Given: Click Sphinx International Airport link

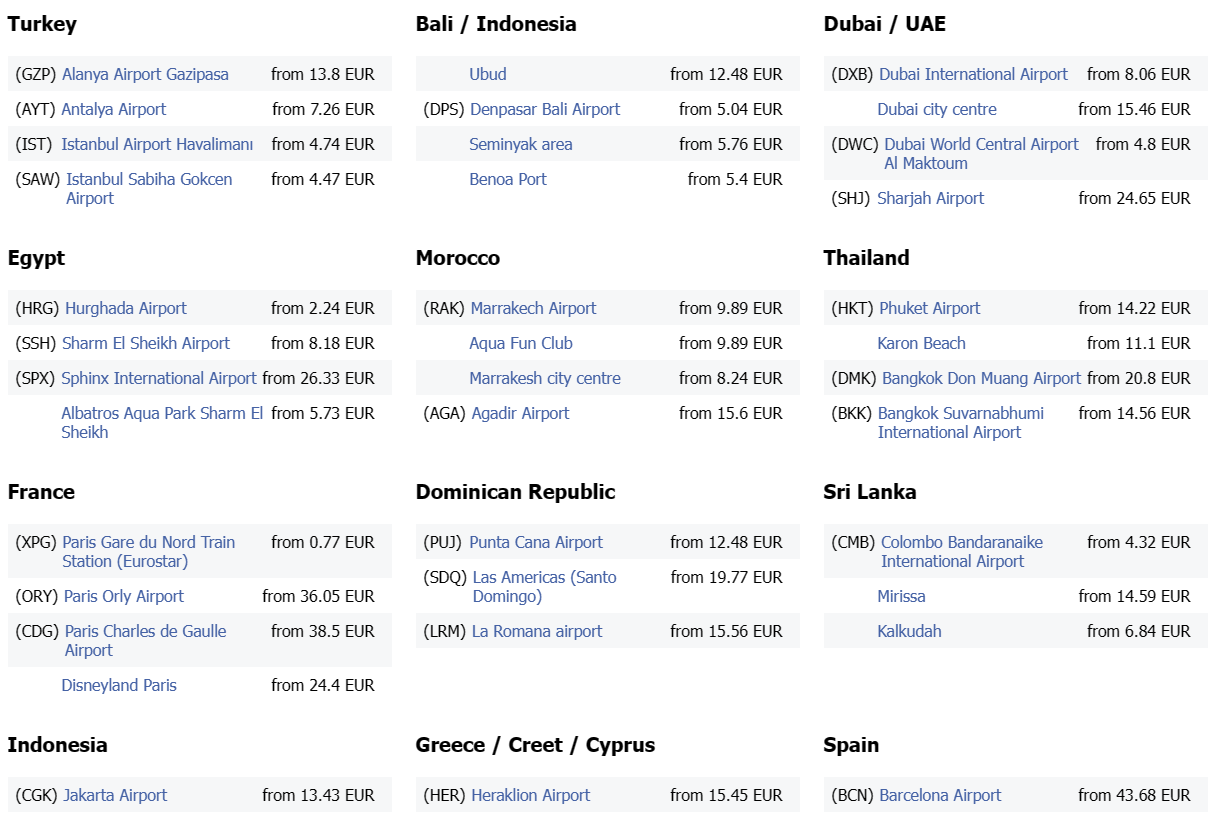Looking at the screenshot, I should pyautogui.click(x=159, y=378).
